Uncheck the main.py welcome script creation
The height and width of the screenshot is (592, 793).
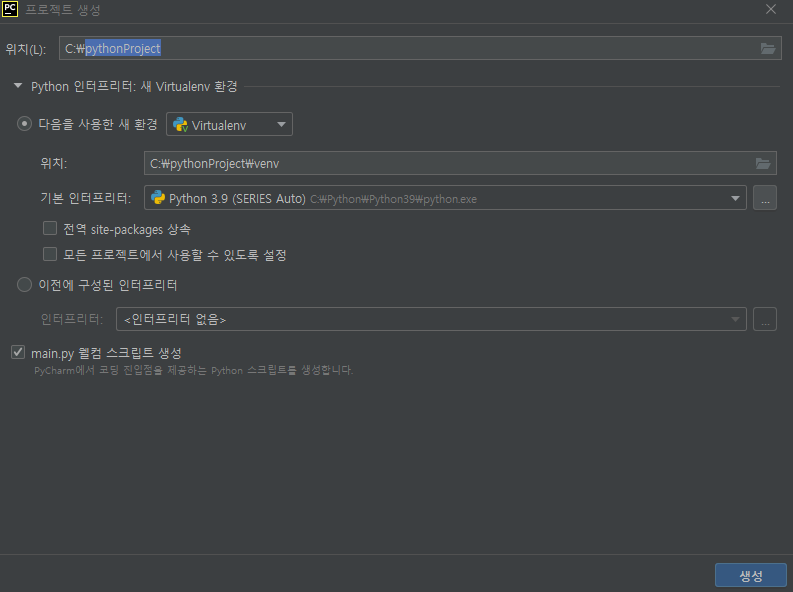point(18,352)
